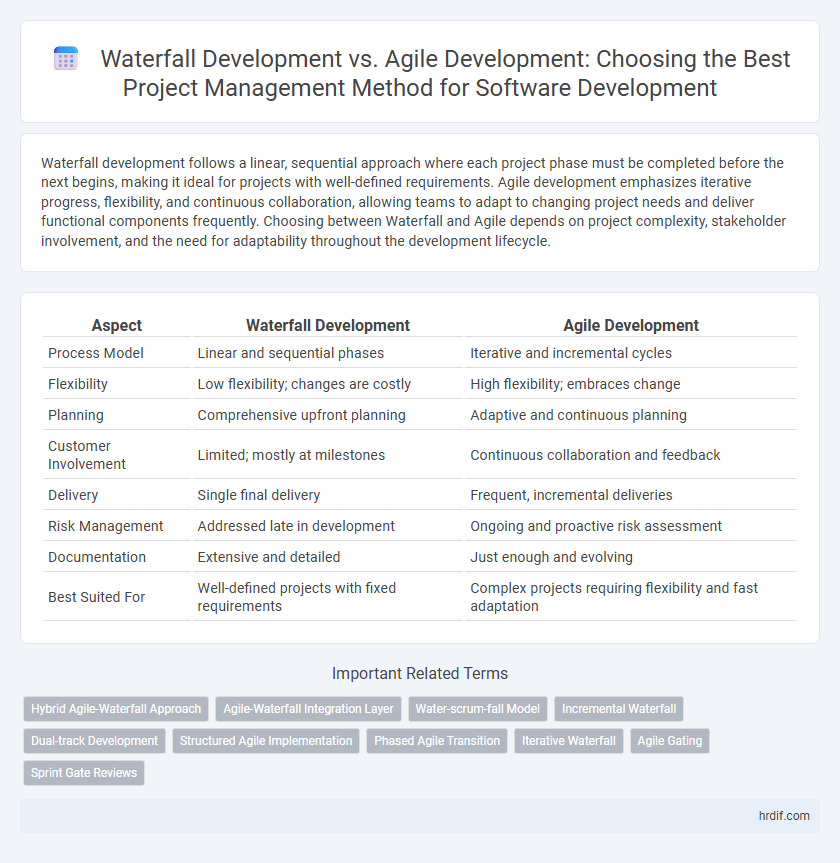840x863 pixels.
Task: Click the Documentation row label
Action: point(97,557)
